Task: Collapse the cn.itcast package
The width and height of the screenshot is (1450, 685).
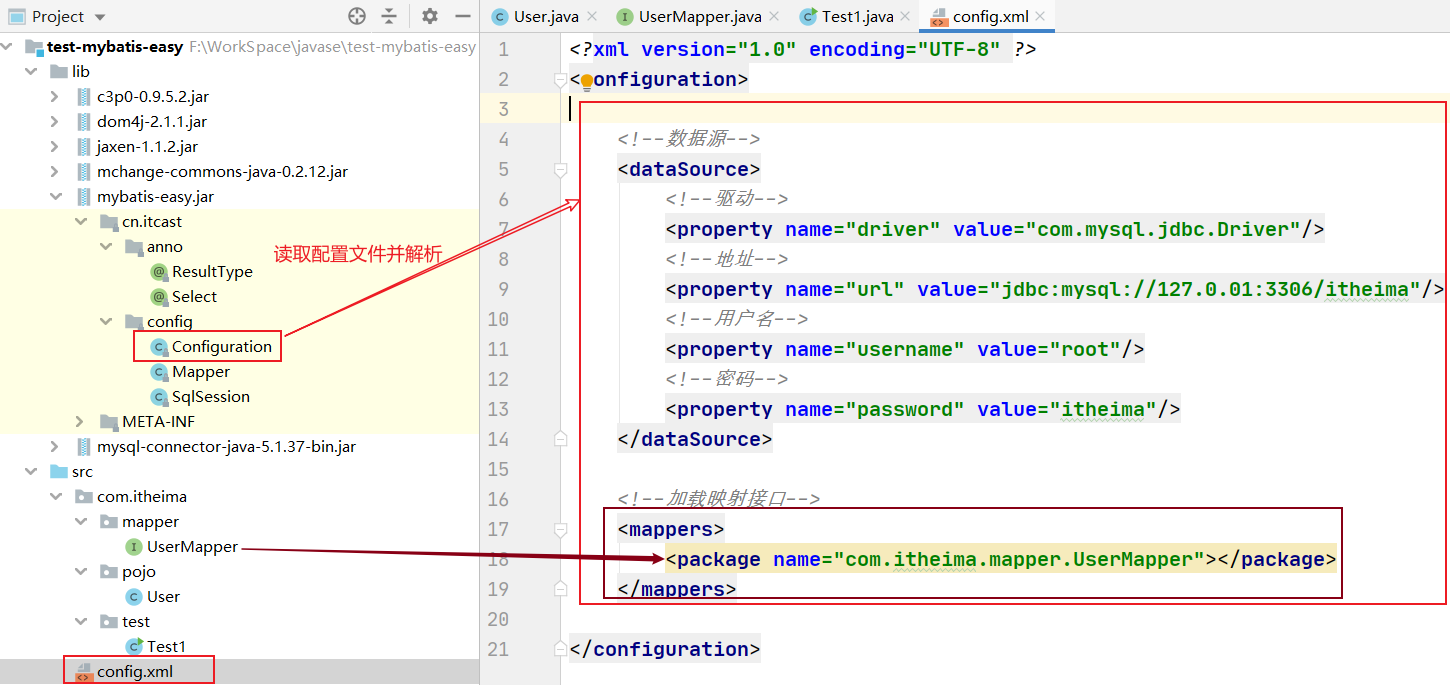Action: coord(81,221)
